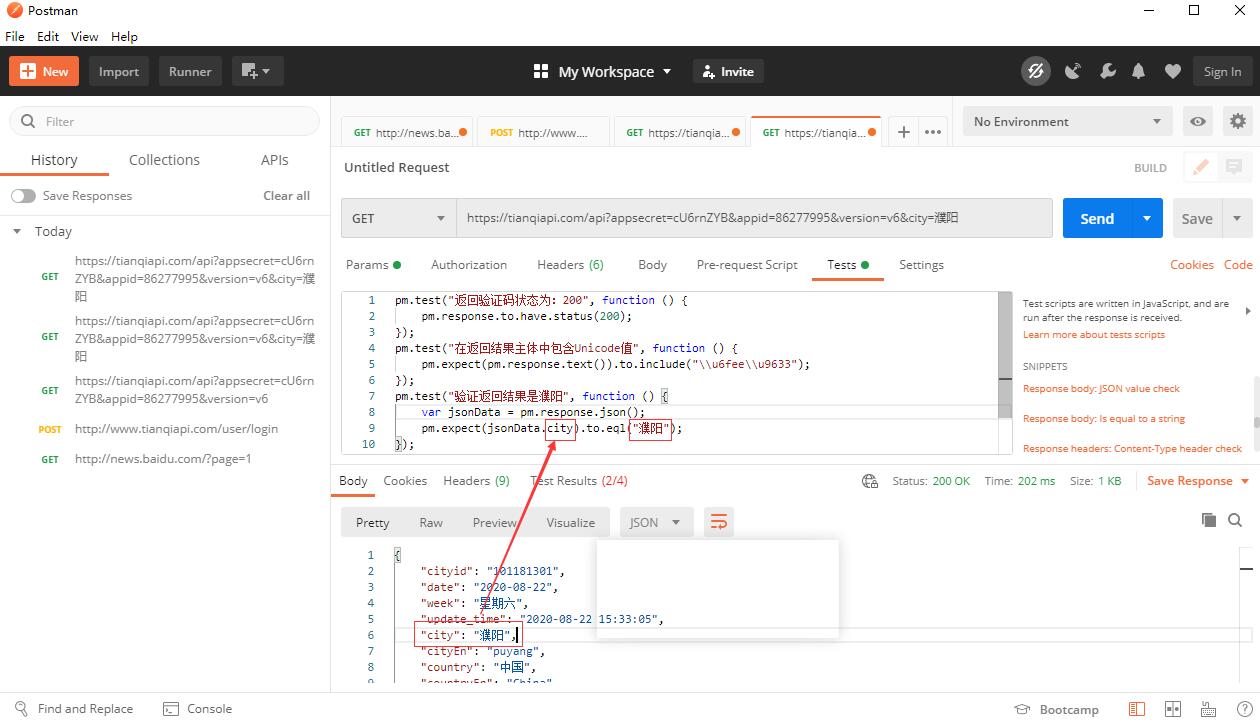Viewport: 1260px width, 725px height.
Task: Switch to the Collections tab
Action: 164,160
